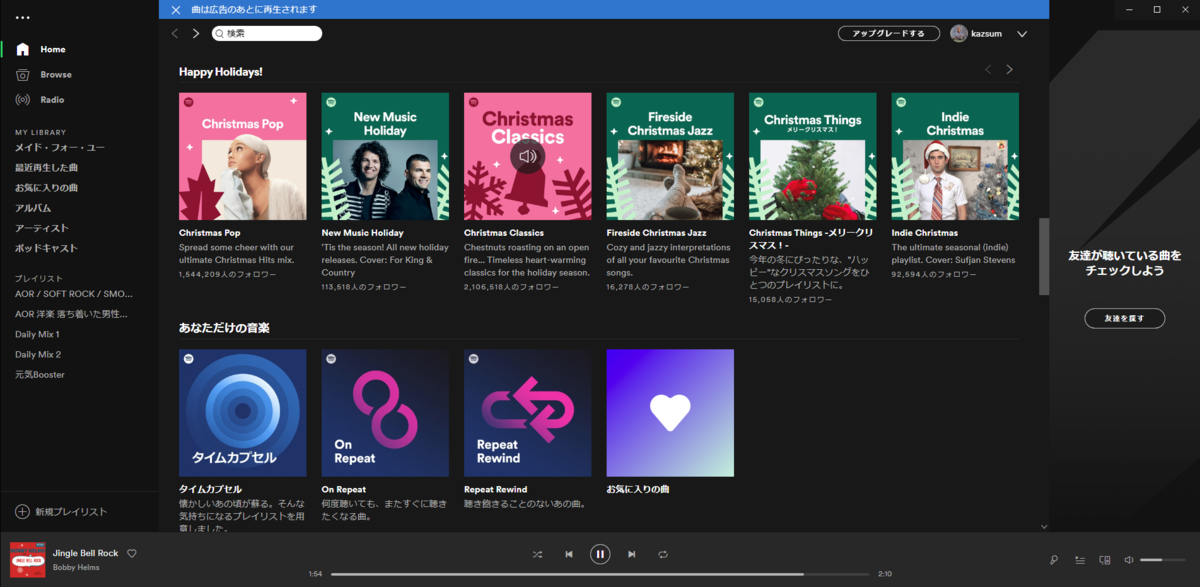Toggle shuffle playback
Image resolution: width=1200 pixels, height=587 pixels.
(537, 554)
